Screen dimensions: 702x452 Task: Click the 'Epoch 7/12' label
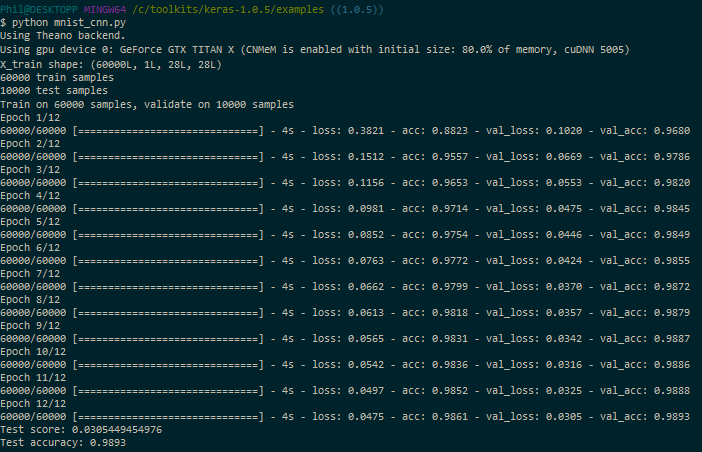pos(30,273)
